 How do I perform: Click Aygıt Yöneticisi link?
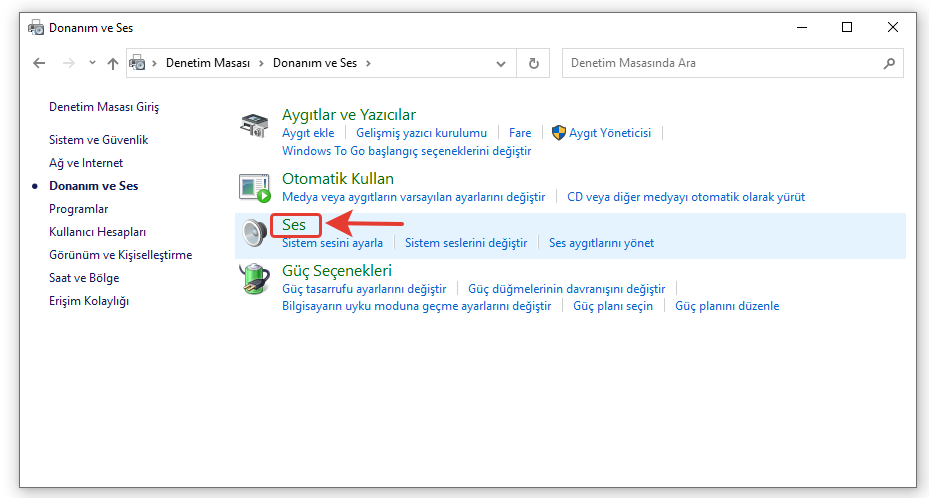[x=609, y=132]
